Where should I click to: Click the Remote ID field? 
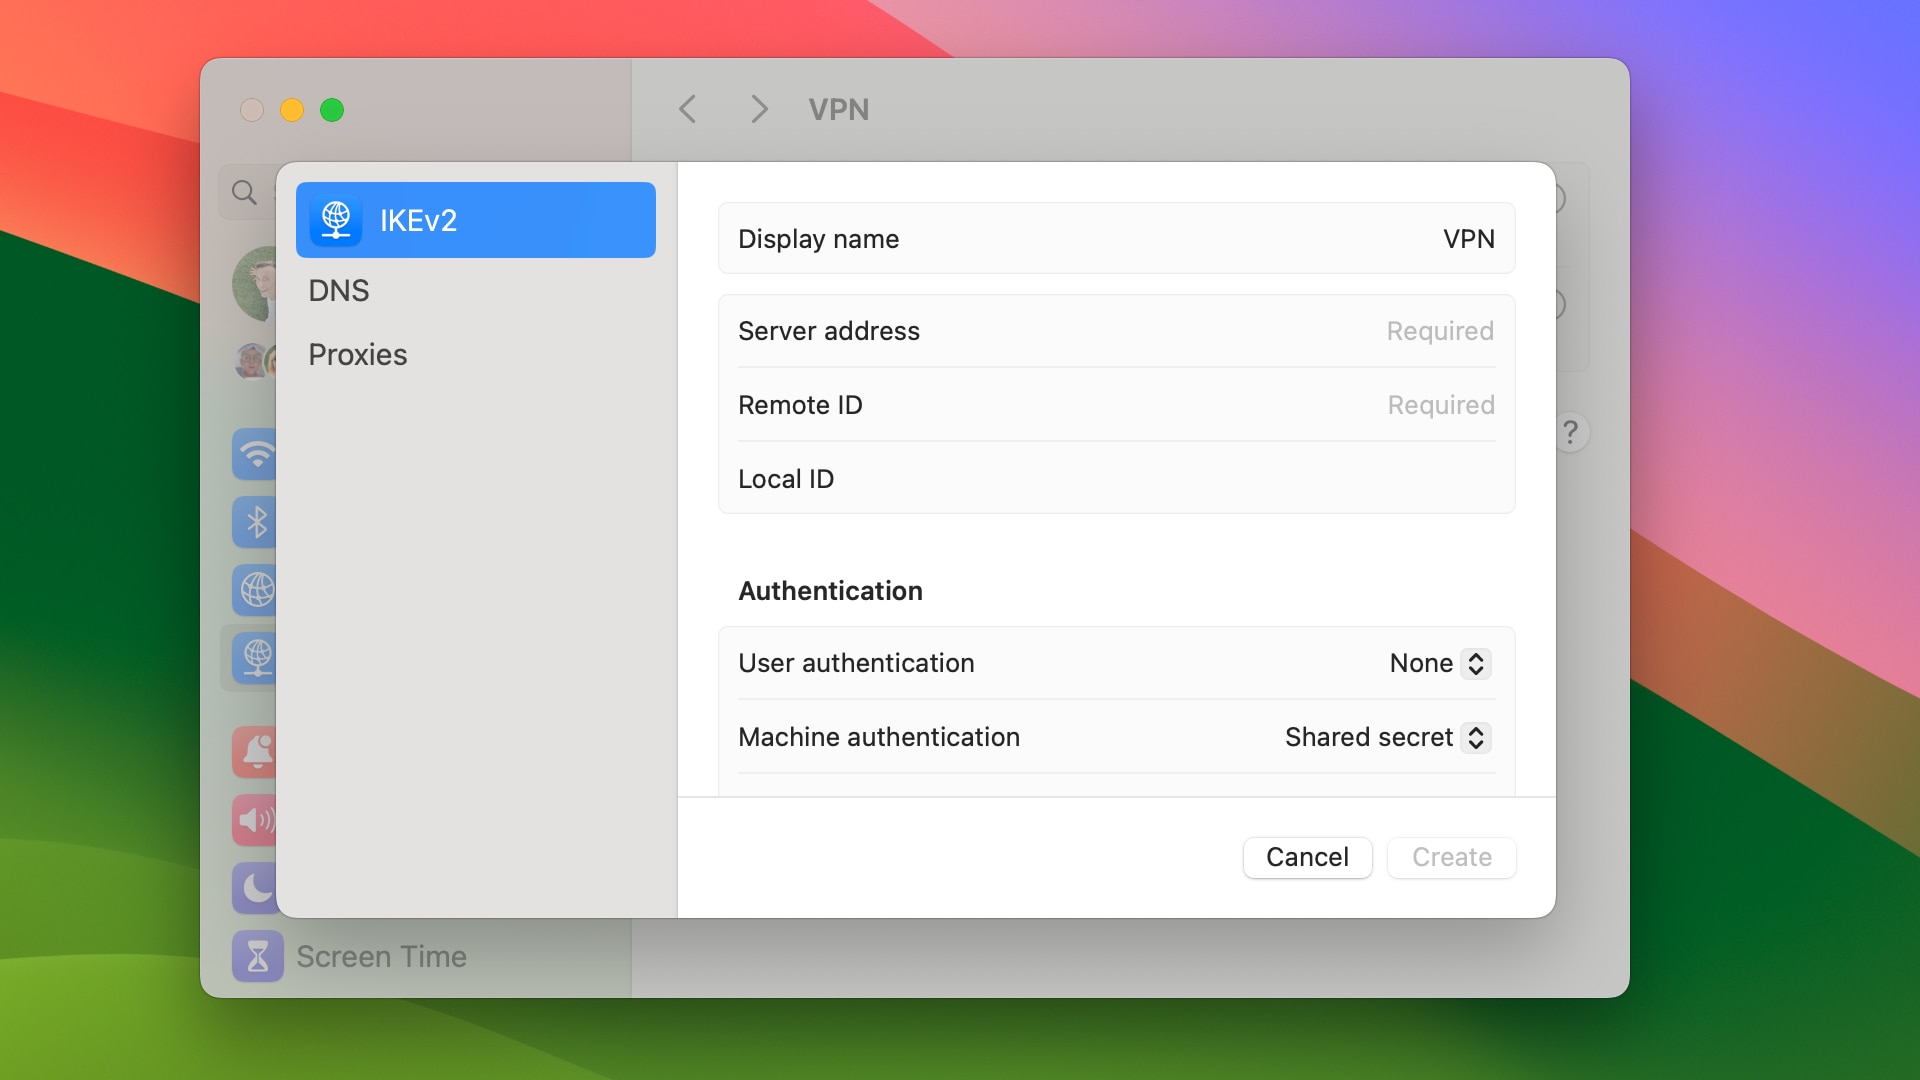tap(1116, 405)
